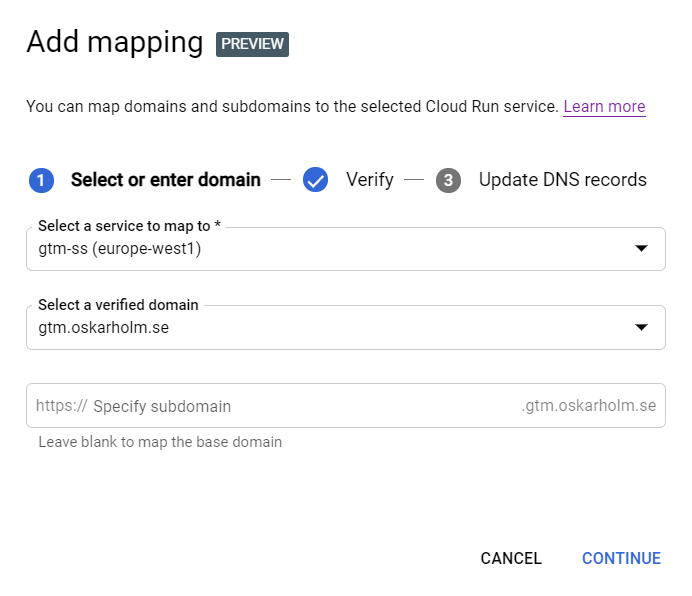Open the Learn more link
The height and width of the screenshot is (596, 692).
[604, 106]
